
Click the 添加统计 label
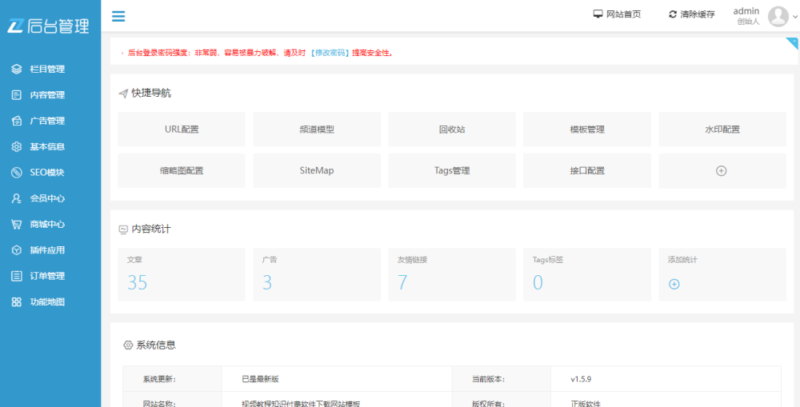tap(683, 260)
